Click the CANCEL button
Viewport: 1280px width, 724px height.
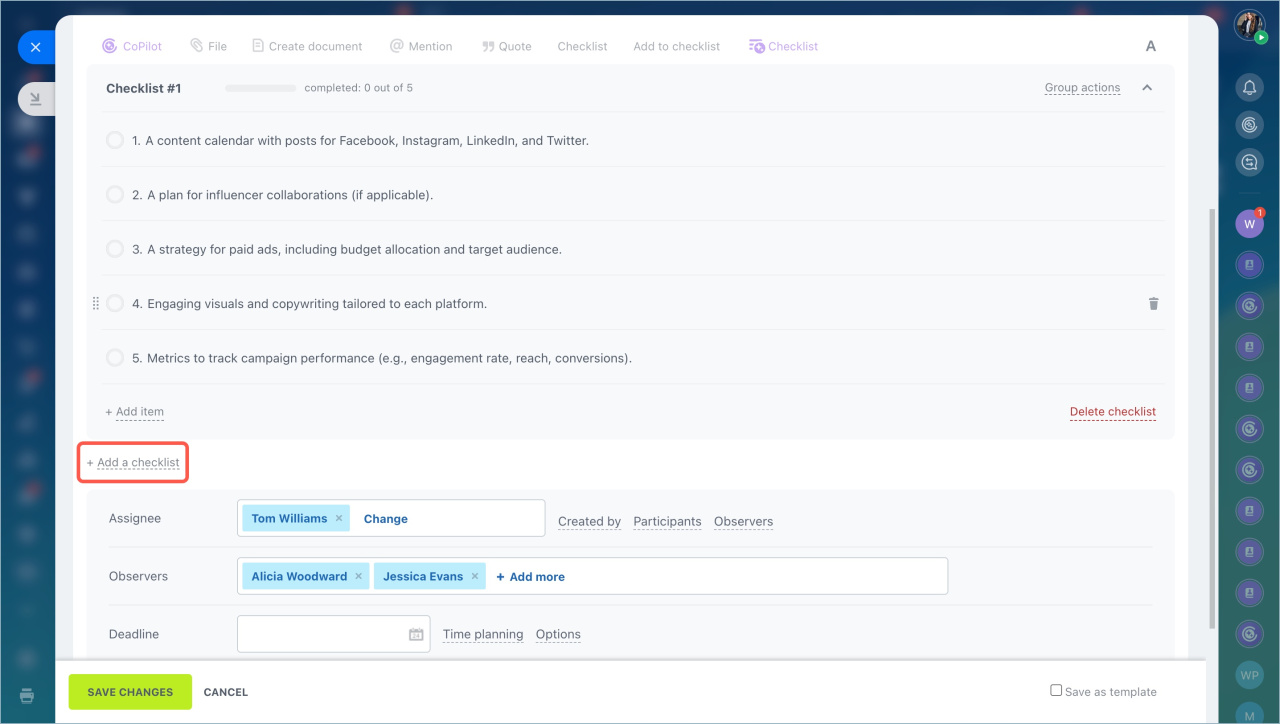[x=226, y=692]
